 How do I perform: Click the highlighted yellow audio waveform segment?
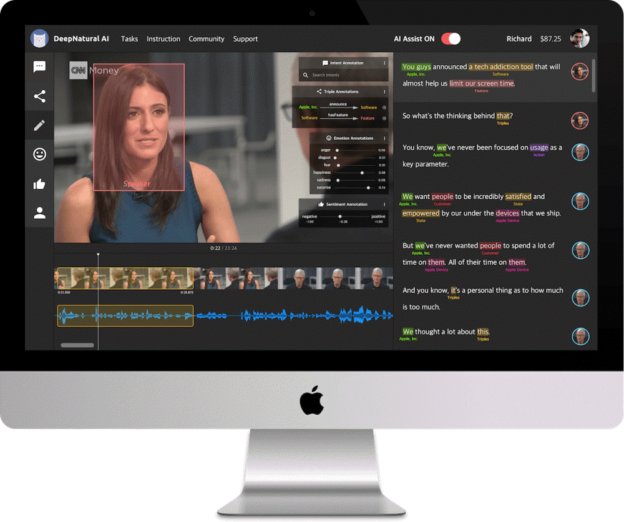click(125, 316)
